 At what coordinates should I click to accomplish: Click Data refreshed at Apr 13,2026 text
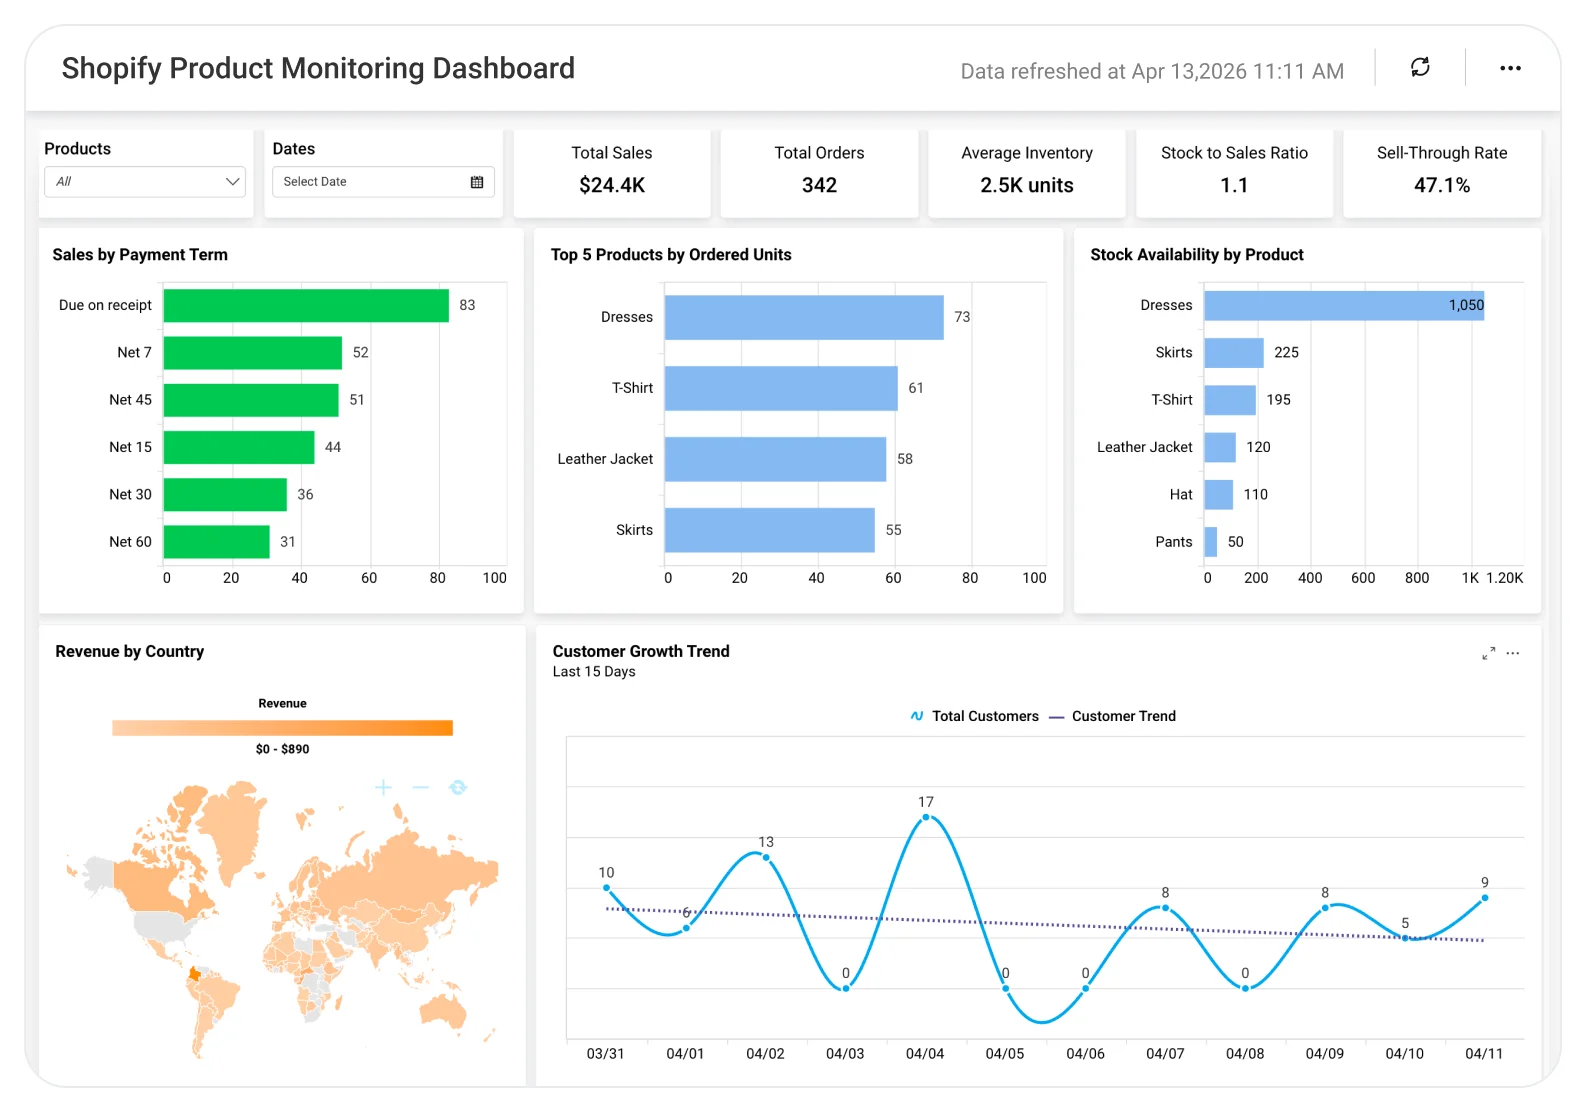coord(1152,71)
